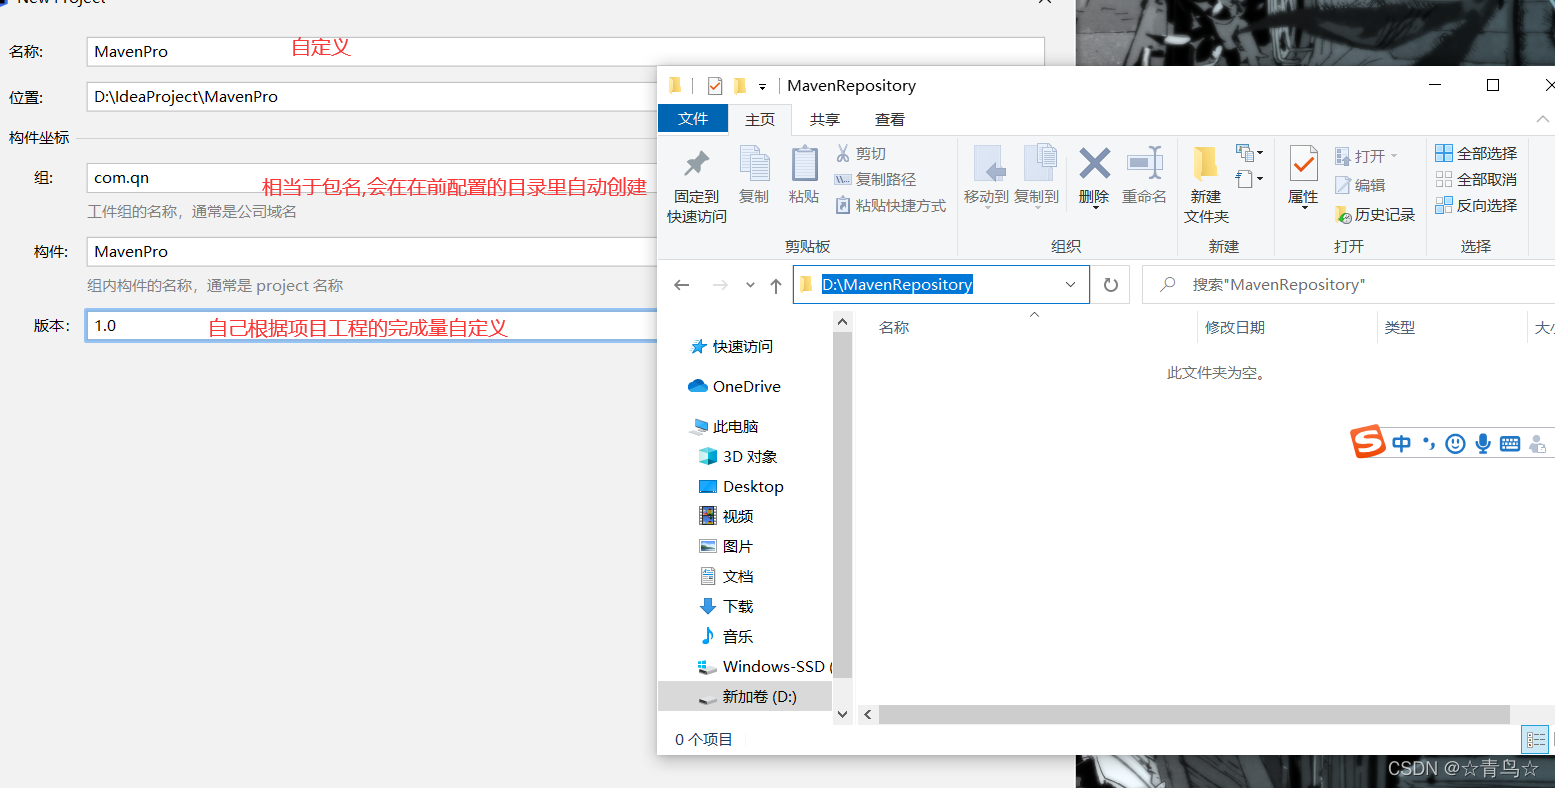Select Windows-SSD drive in navigation pane
The height and width of the screenshot is (788, 1555).
(x=764, y=667)
